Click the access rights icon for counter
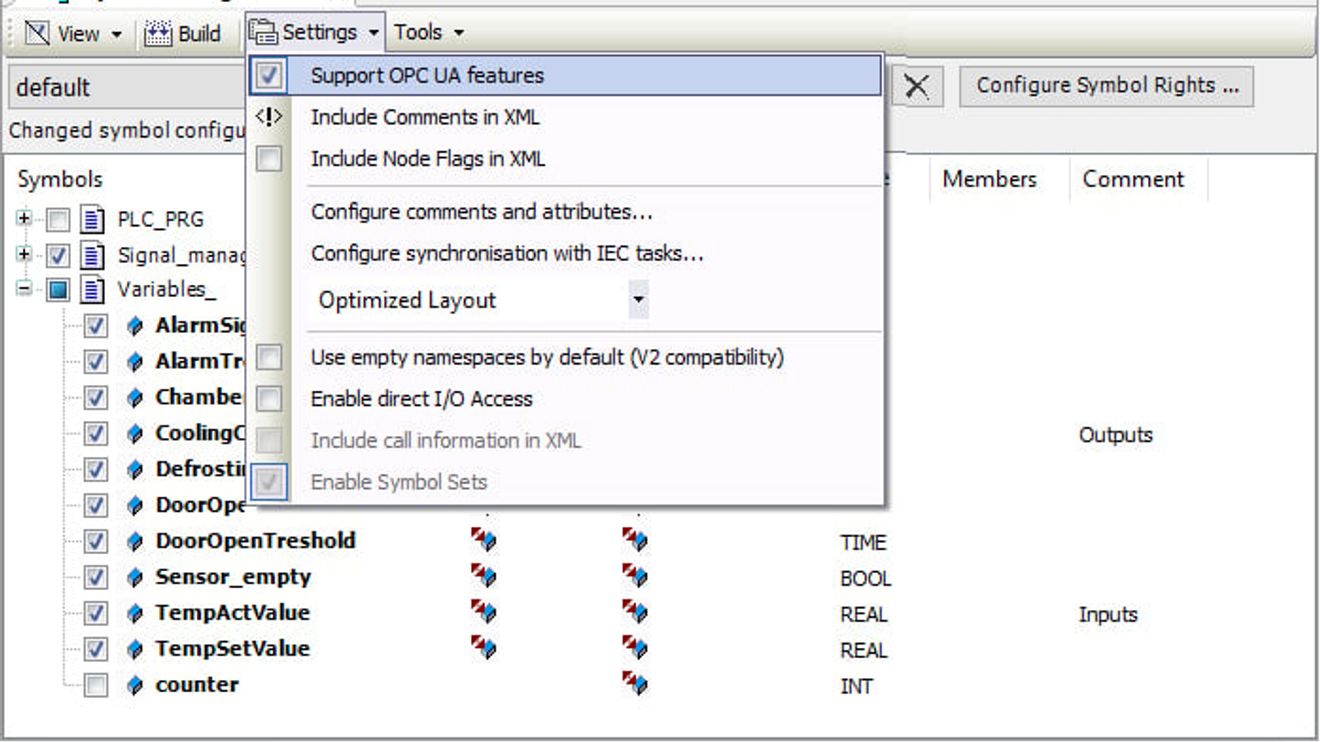The height and width of the screenshot is (742, 1320). click(x=634, y=684)
